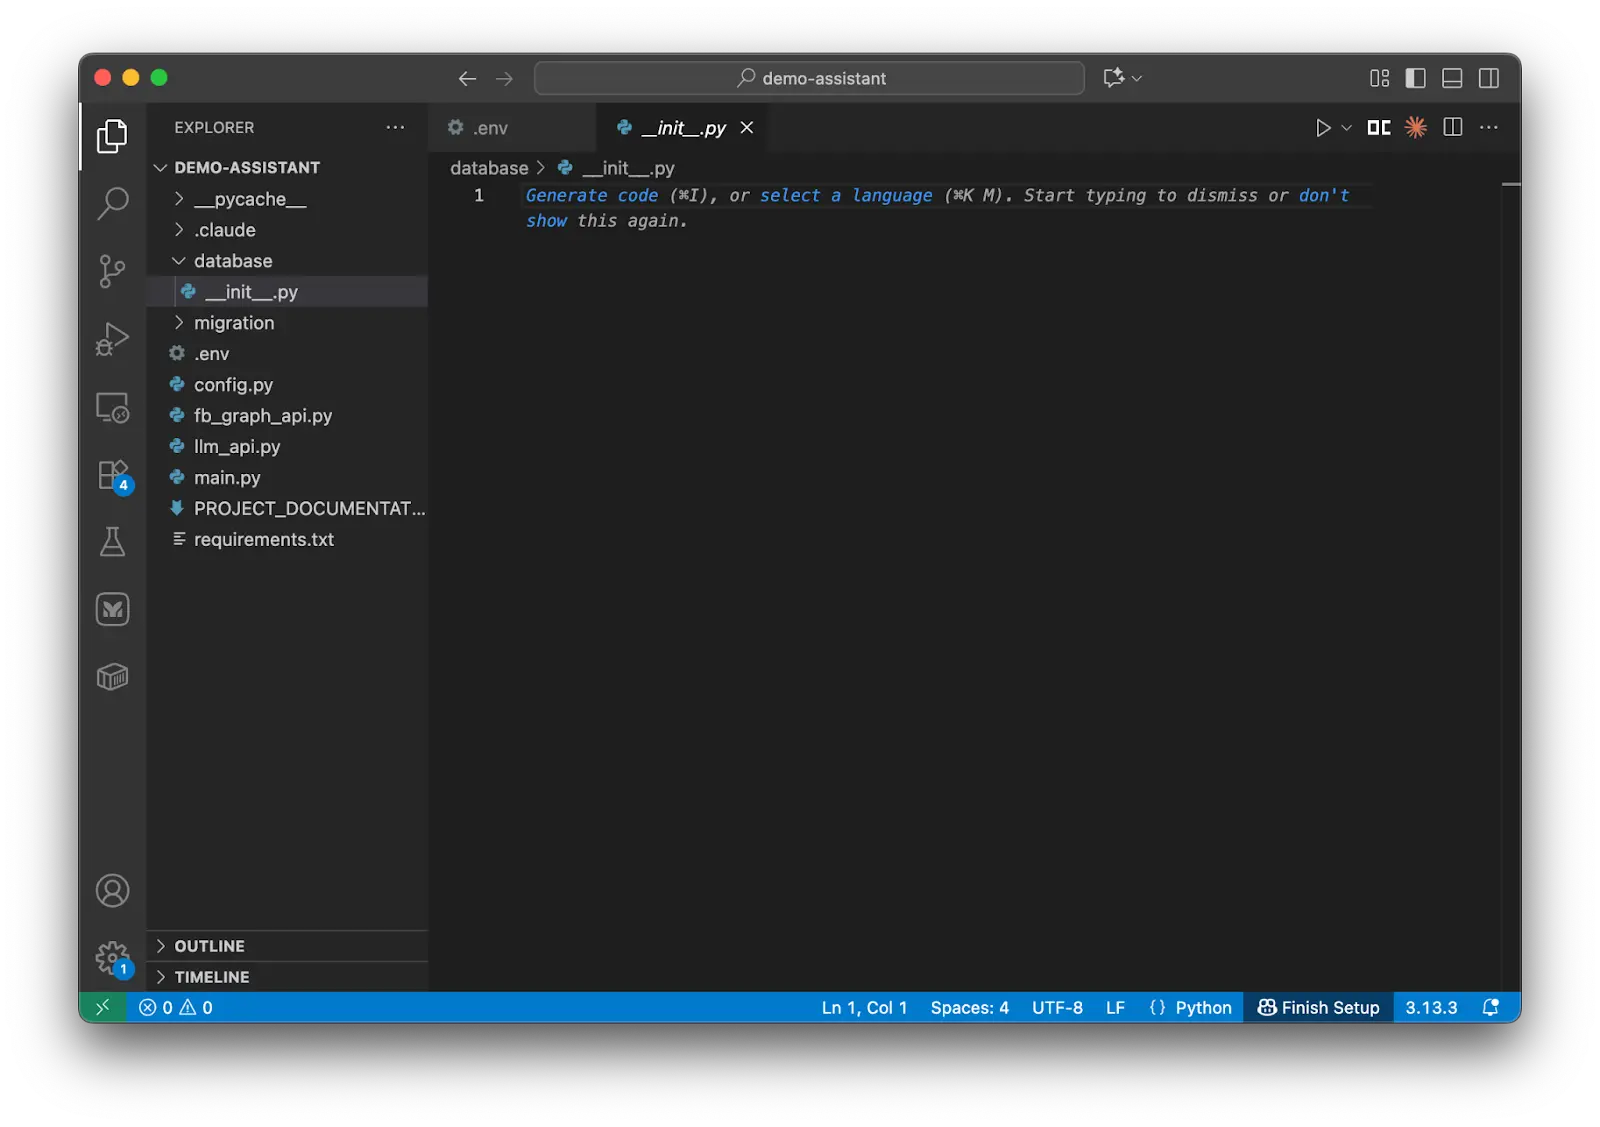Open Manage settings gear with notification badge
The image size is (1600, 1127).
(112, 957)
